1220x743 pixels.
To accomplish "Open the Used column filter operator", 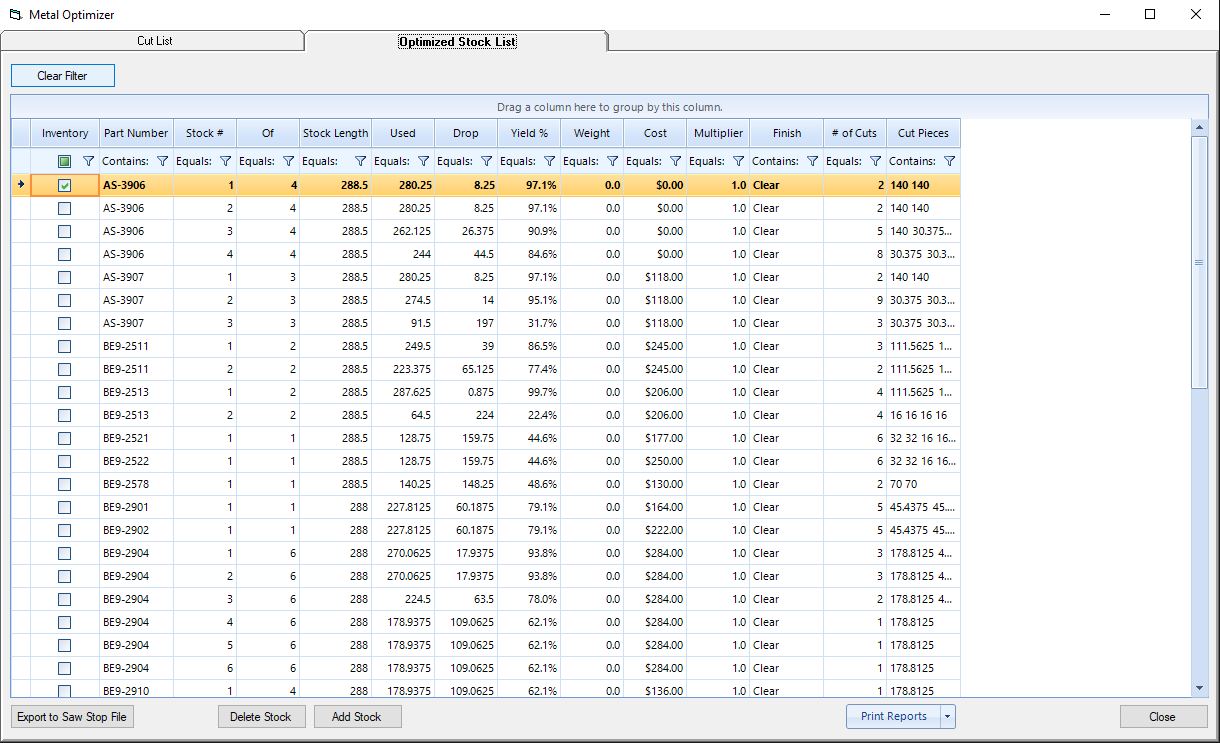I will 391,161.
